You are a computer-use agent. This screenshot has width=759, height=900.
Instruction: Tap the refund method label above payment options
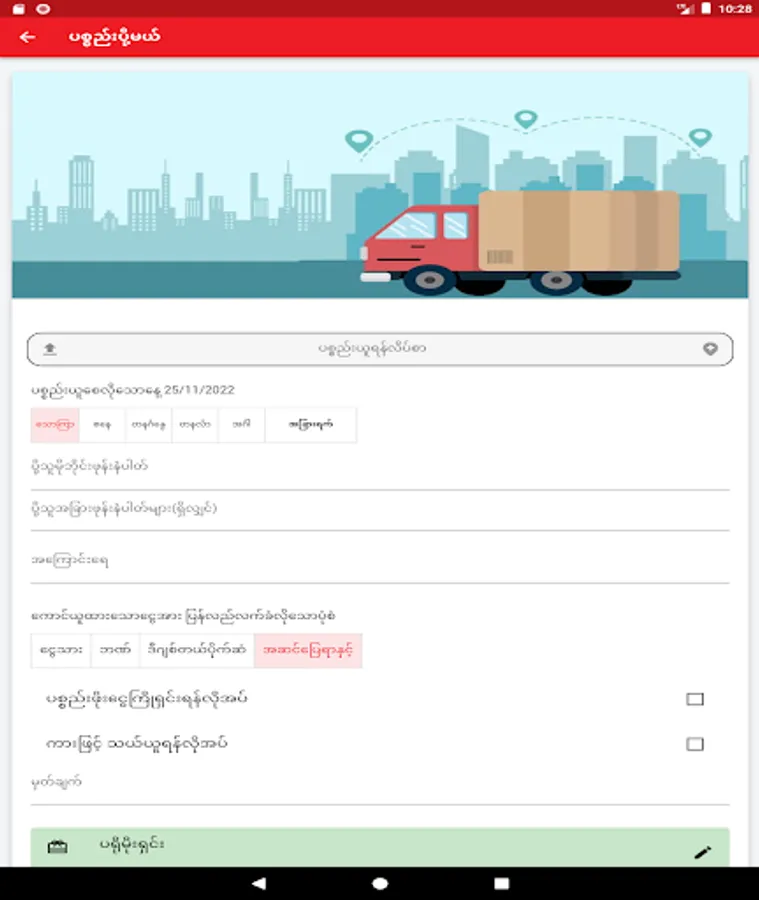pyautogui.click(x=183, y=616)
